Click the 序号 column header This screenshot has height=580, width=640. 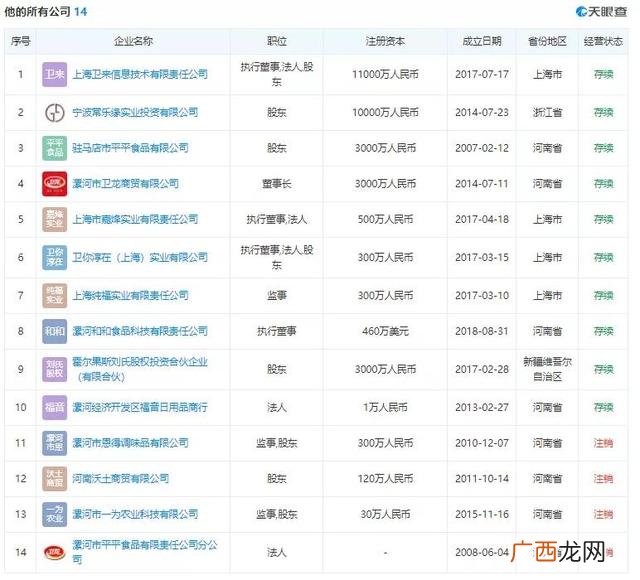click(20, 41)
